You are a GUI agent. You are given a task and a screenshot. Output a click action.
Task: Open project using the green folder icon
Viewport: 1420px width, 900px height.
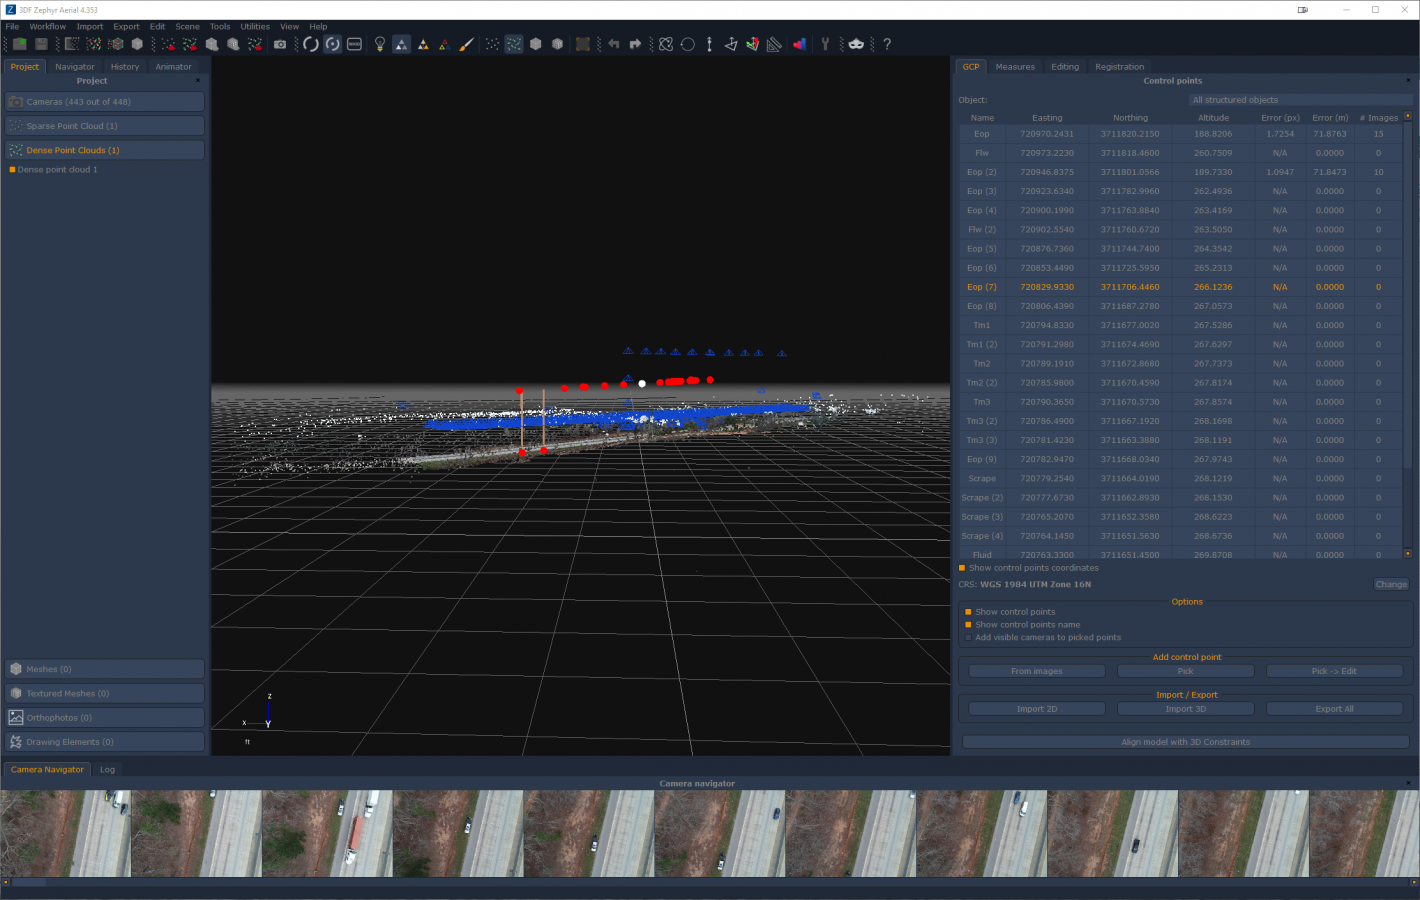(x=19, y=44)
